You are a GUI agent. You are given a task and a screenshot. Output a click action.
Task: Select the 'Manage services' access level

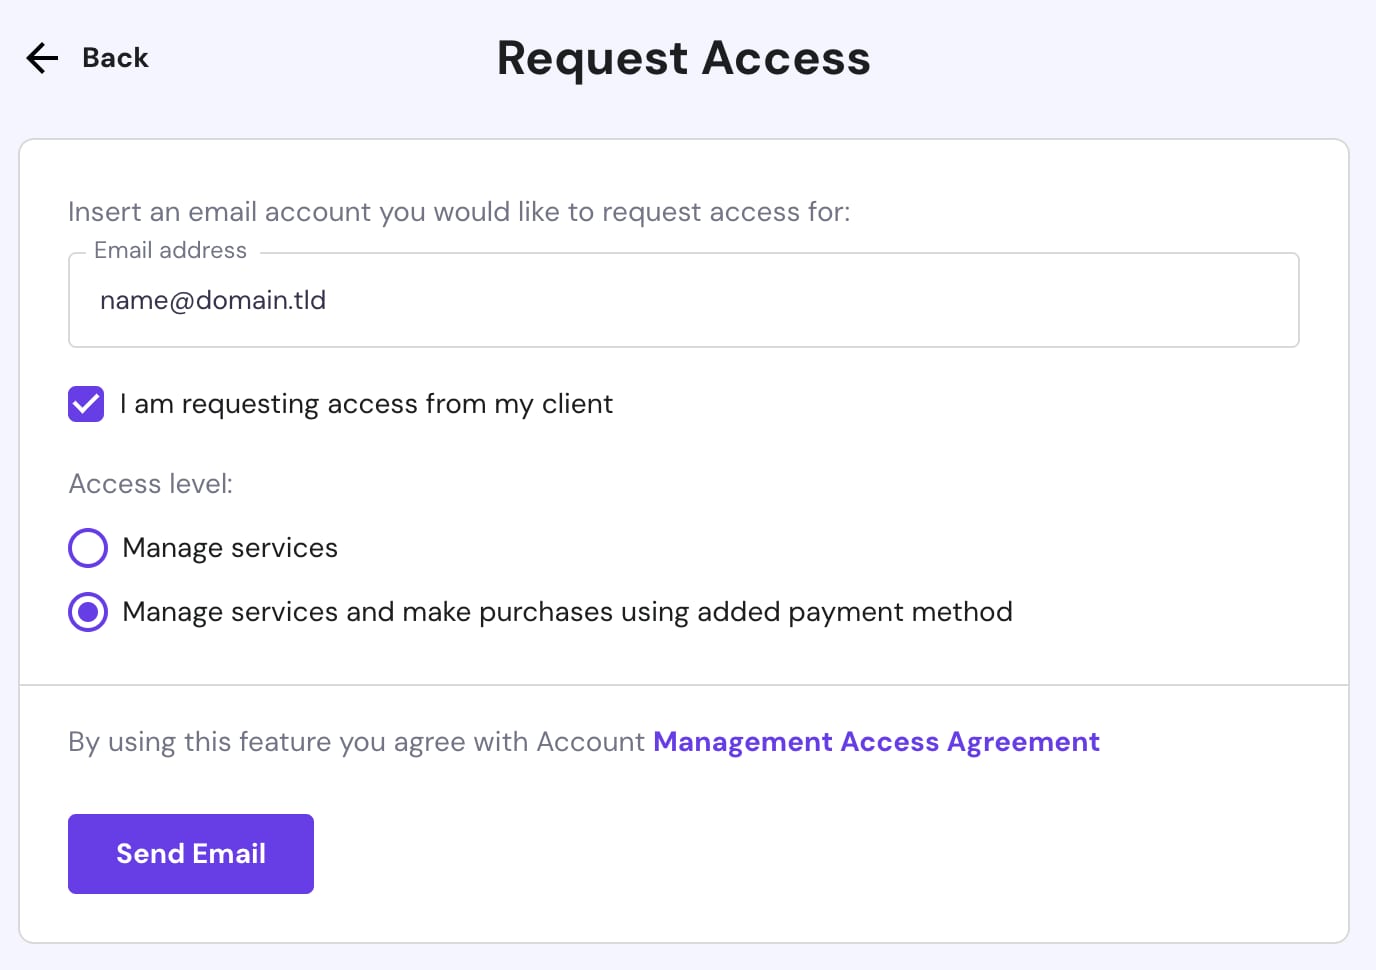[88, 547]
